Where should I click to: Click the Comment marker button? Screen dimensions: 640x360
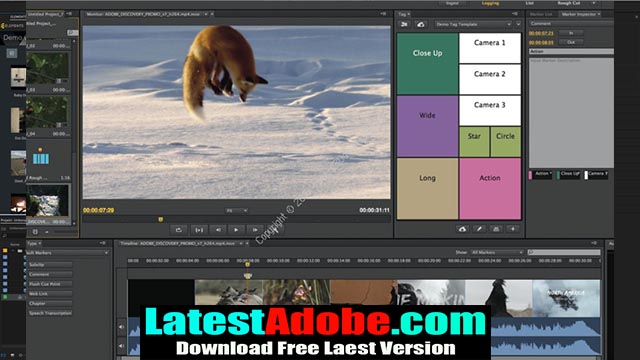point(50,275)
